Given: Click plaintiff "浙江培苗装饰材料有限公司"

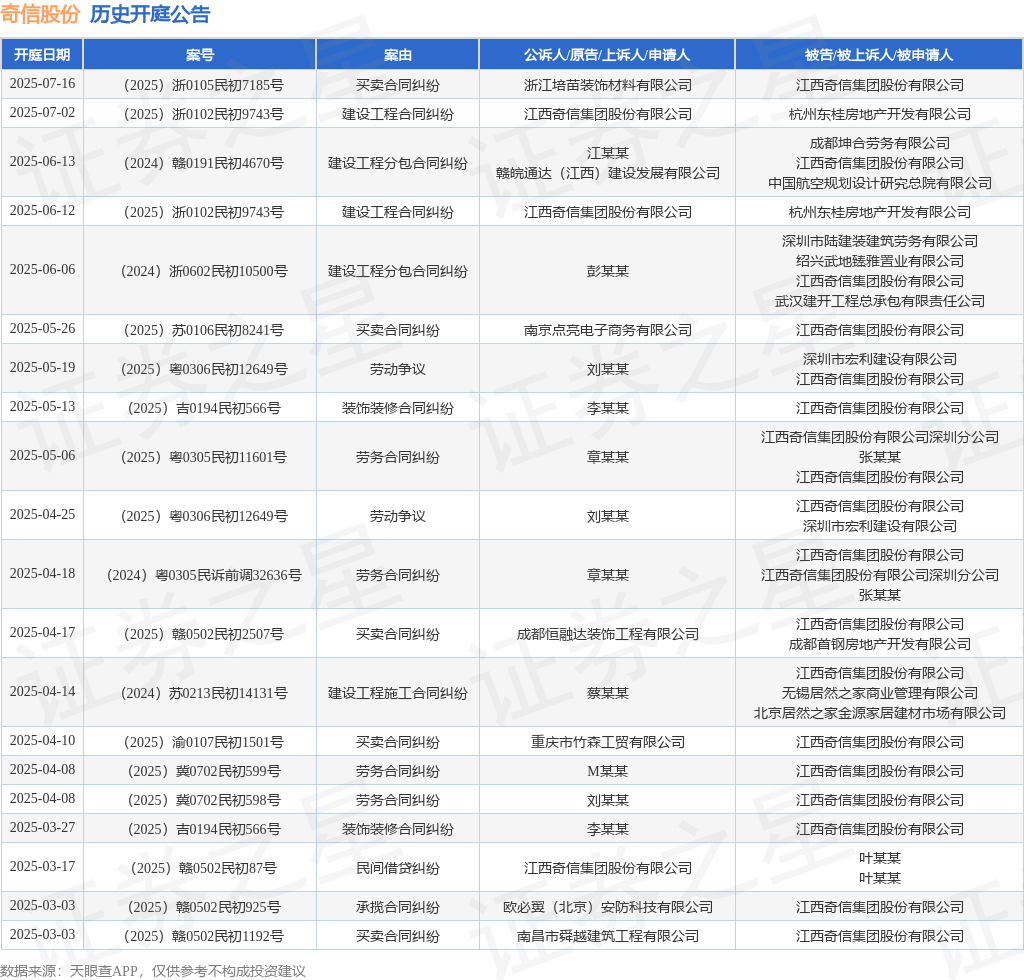Looking at the screenshot, I should coord(607,85).
